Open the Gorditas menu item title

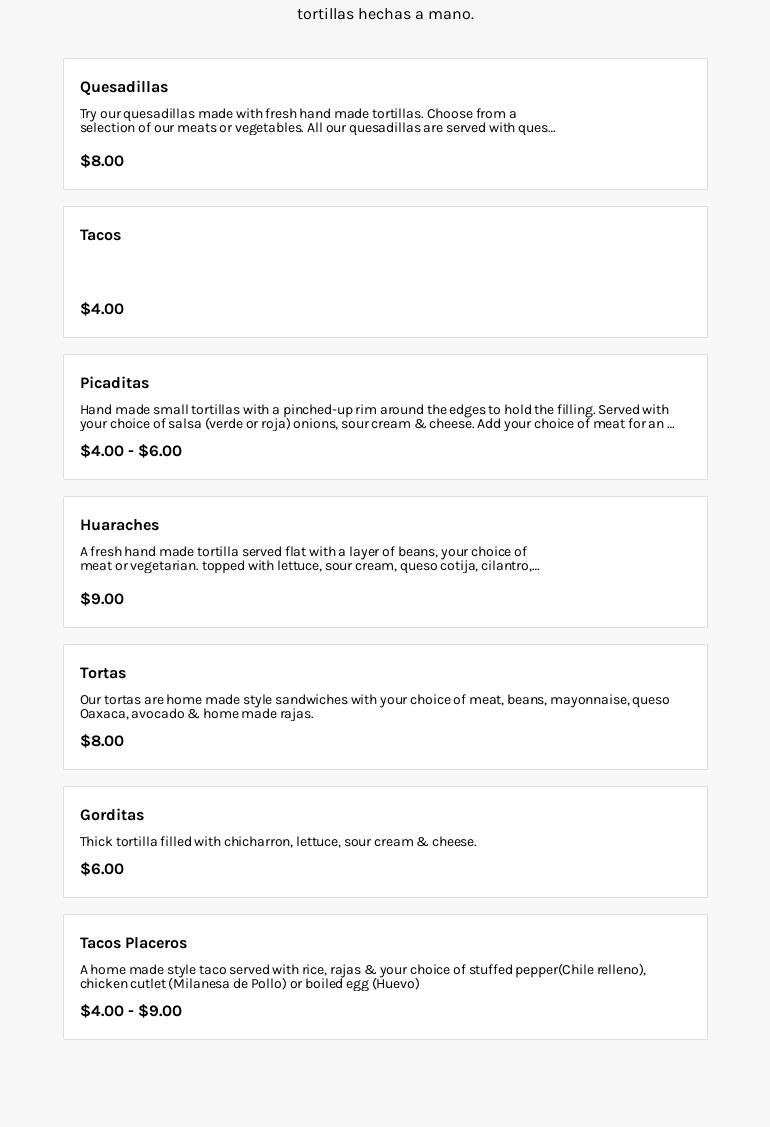112,815
